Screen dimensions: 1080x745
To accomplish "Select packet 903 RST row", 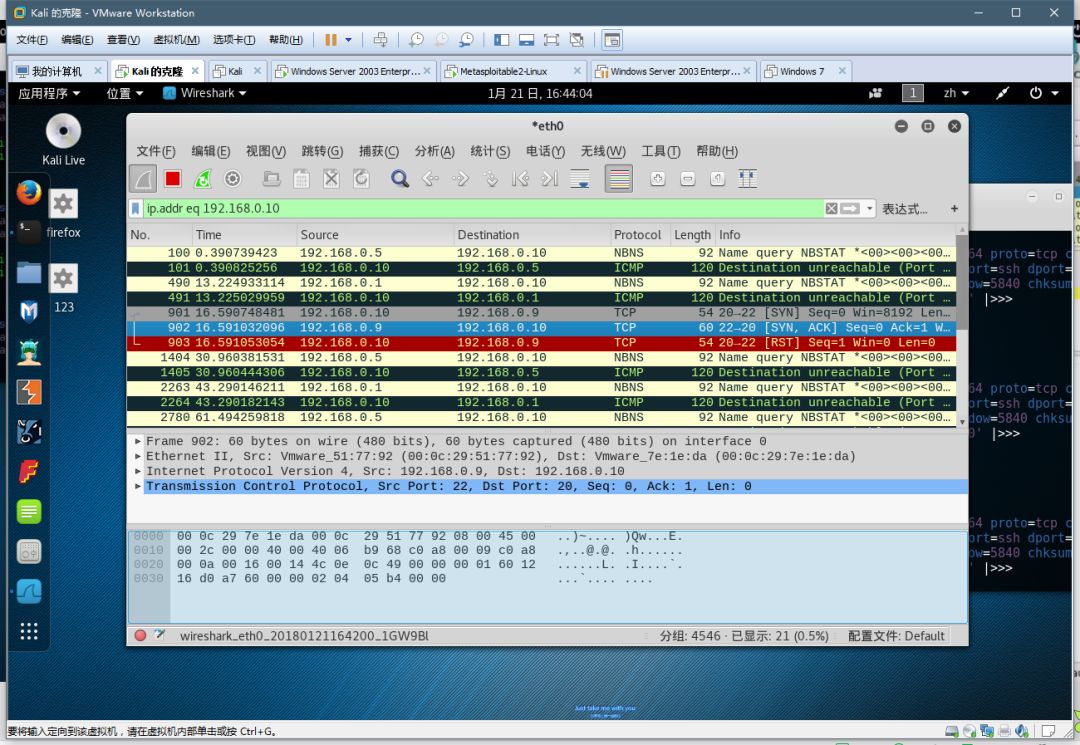I will click(x=541, y=343).
